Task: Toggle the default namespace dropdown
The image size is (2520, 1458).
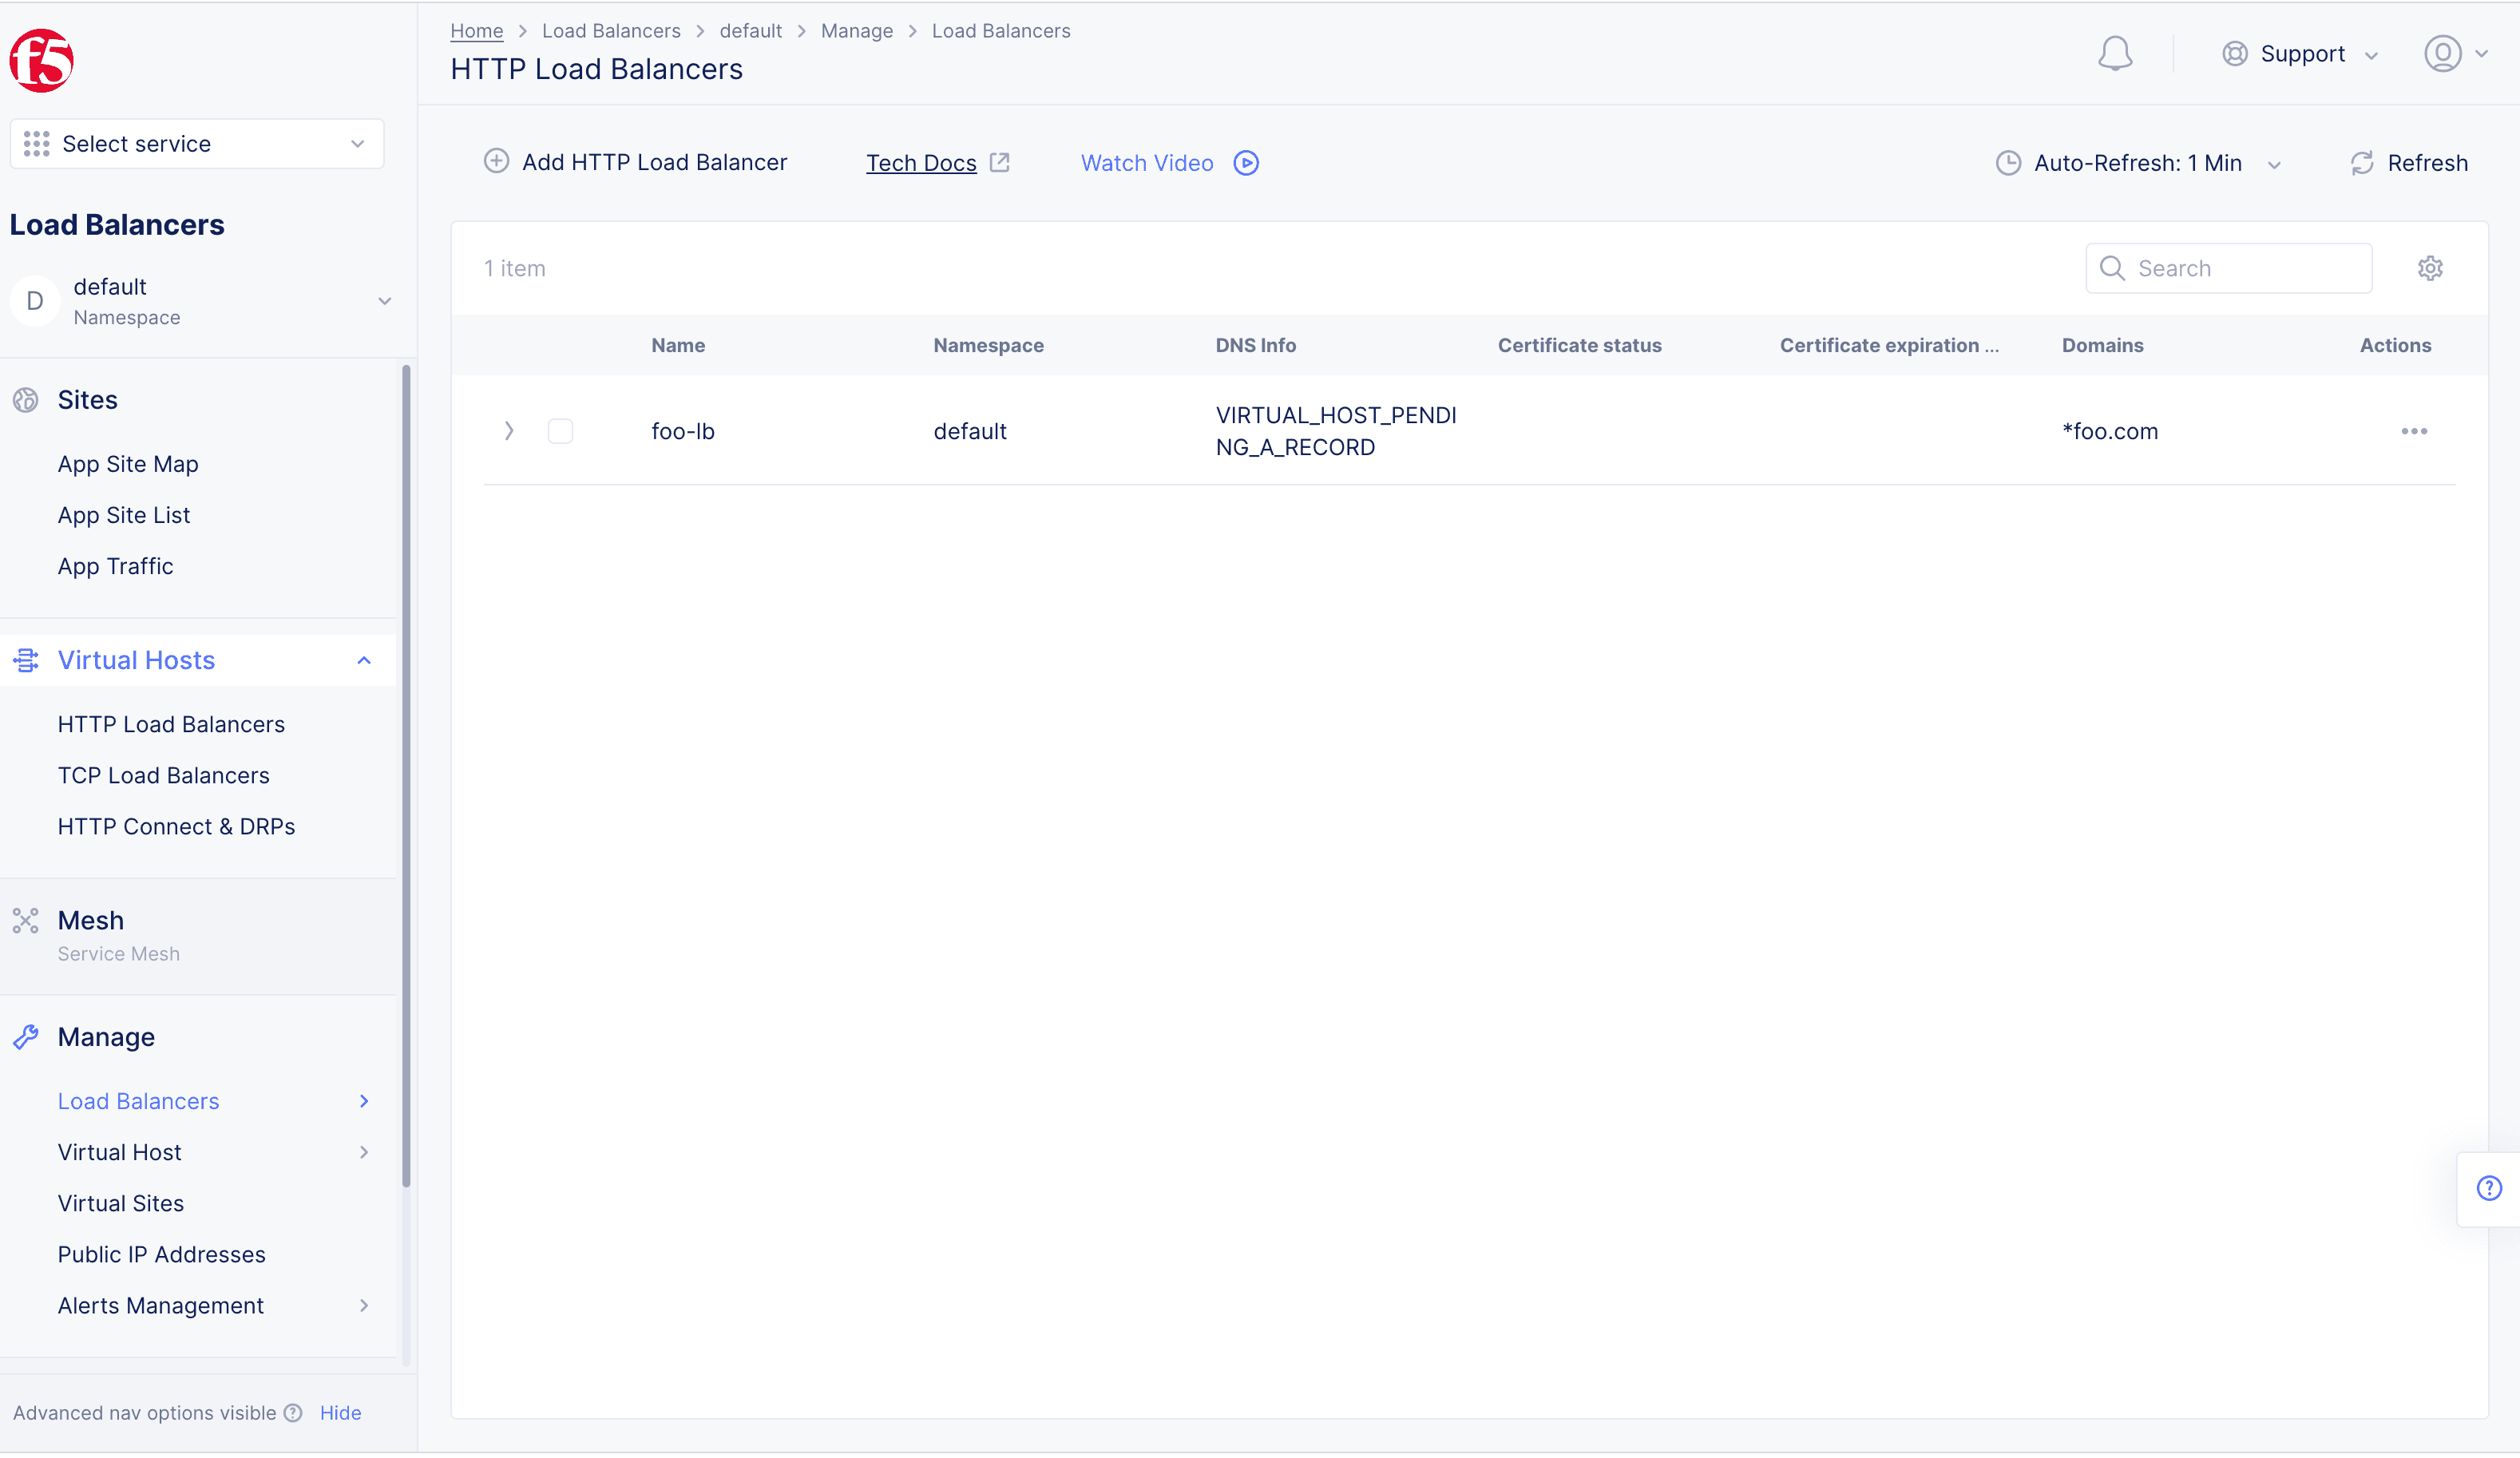Action: pos(383,302)
